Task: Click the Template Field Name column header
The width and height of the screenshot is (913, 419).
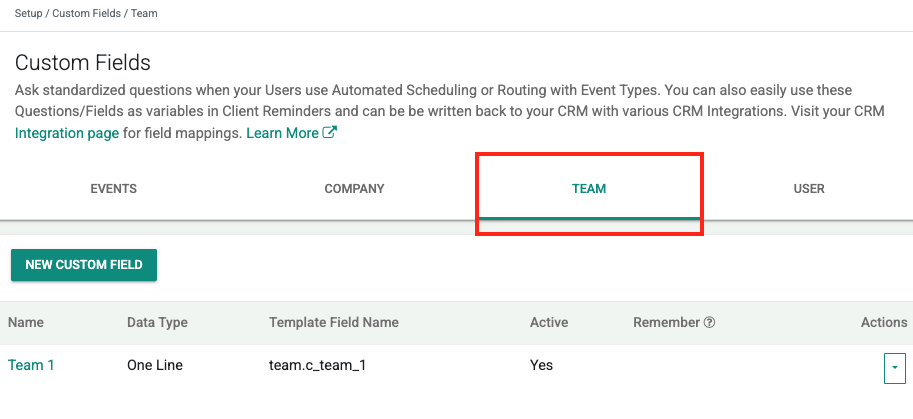Action: [x=334, y=322]
